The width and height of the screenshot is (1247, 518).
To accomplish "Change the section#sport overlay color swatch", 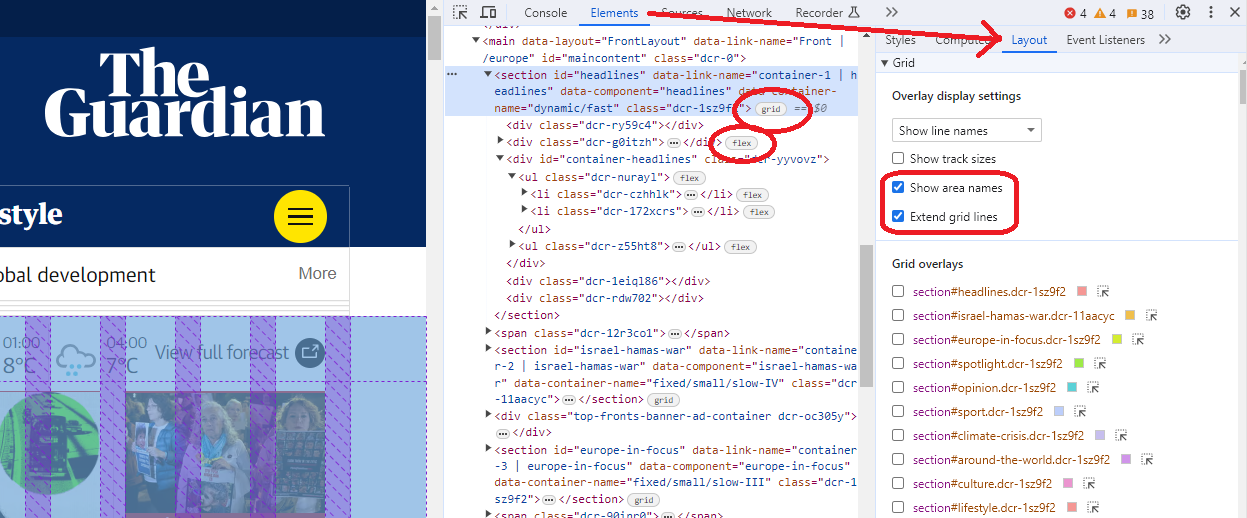I will pos(1059,412).
